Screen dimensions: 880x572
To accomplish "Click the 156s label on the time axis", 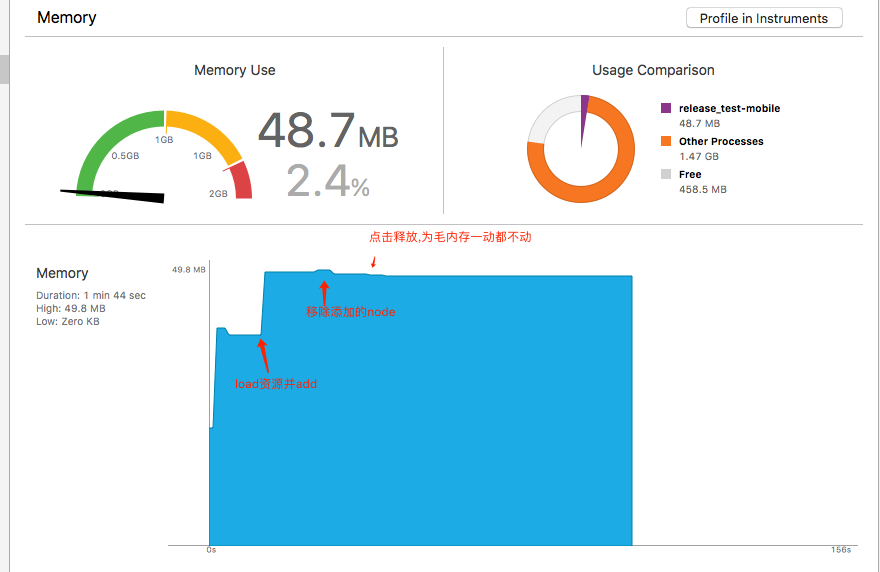I will [x=840, y=550].
